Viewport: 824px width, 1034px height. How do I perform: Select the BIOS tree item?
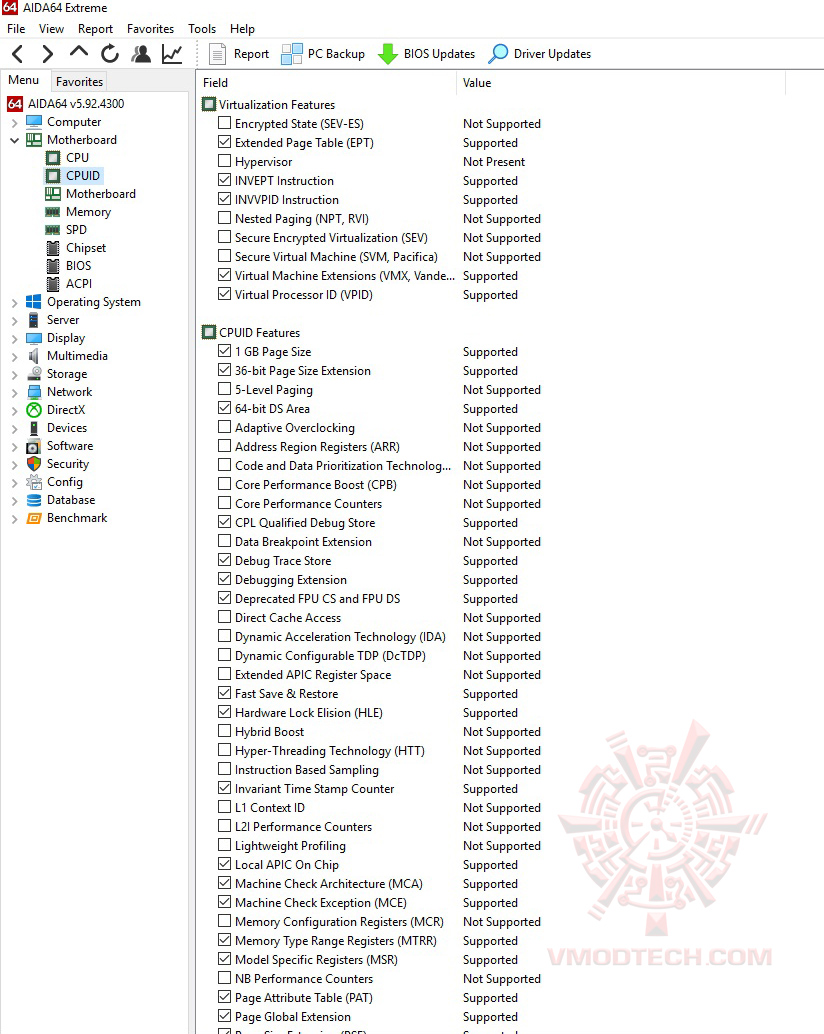pos(78,266)
